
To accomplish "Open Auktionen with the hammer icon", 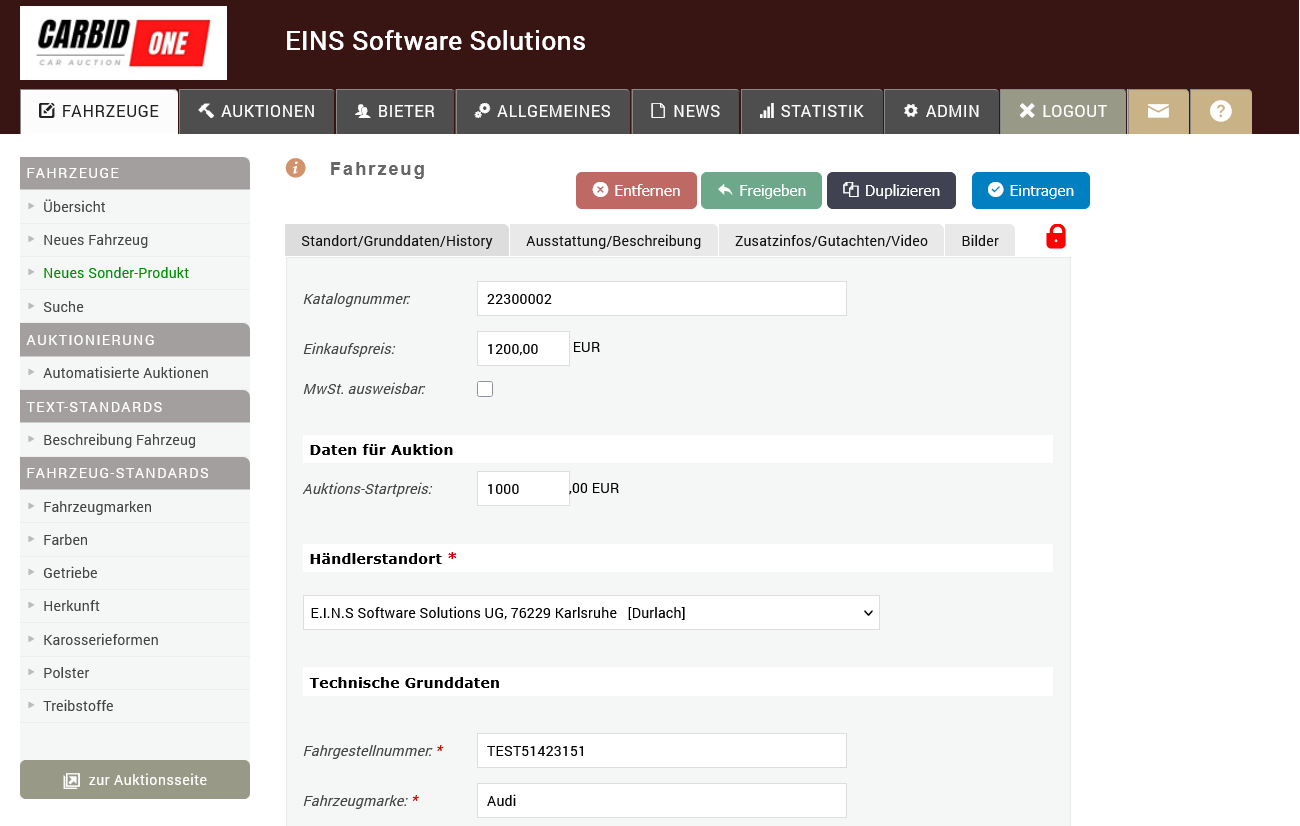I will pyautogui.click(x=256, y=111).
